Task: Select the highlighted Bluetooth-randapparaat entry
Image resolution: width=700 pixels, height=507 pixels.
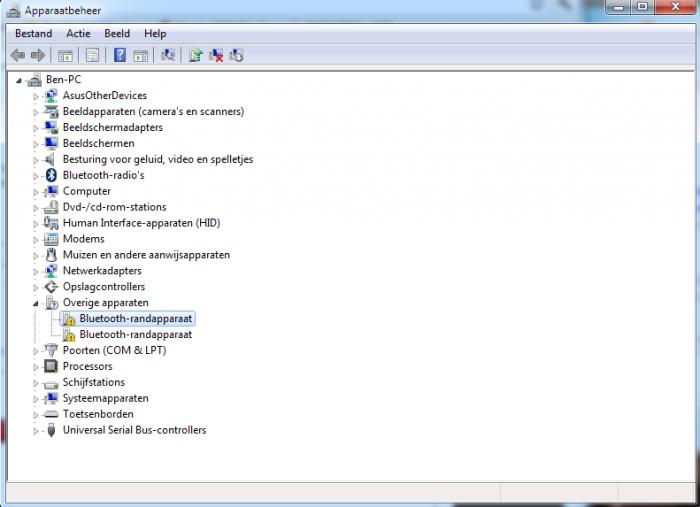Action: tap(136, 319)
